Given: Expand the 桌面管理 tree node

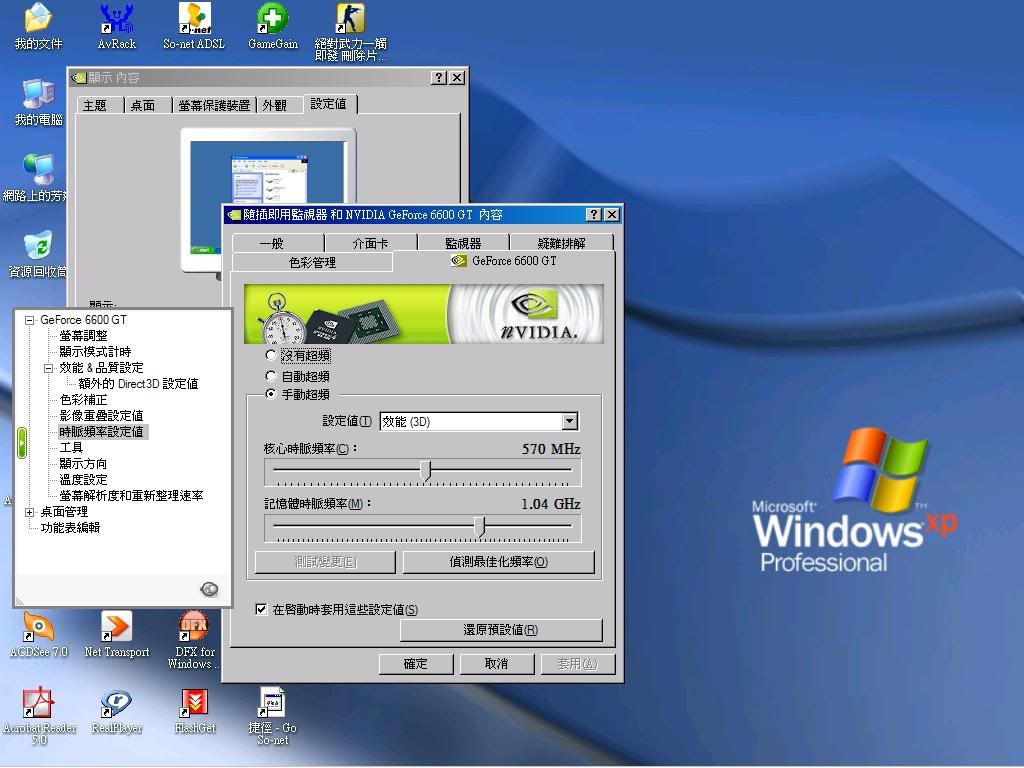Looking at the screenshot, I should click(x=30, y=512).
